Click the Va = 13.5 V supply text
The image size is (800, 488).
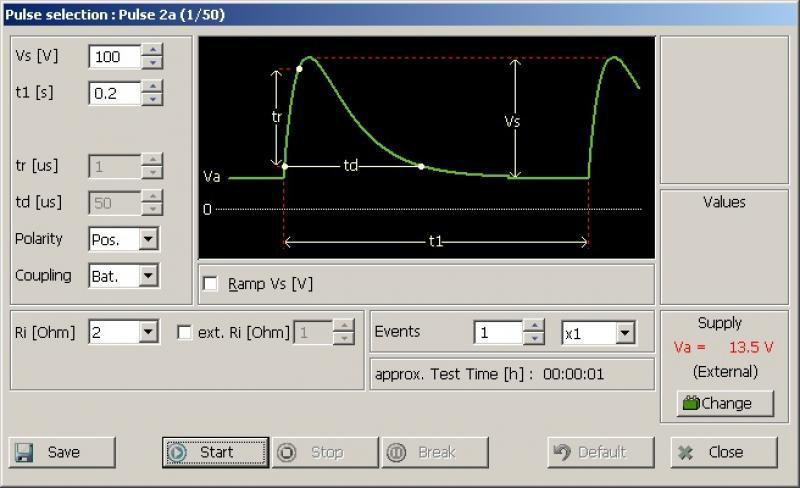coord(723,348)
